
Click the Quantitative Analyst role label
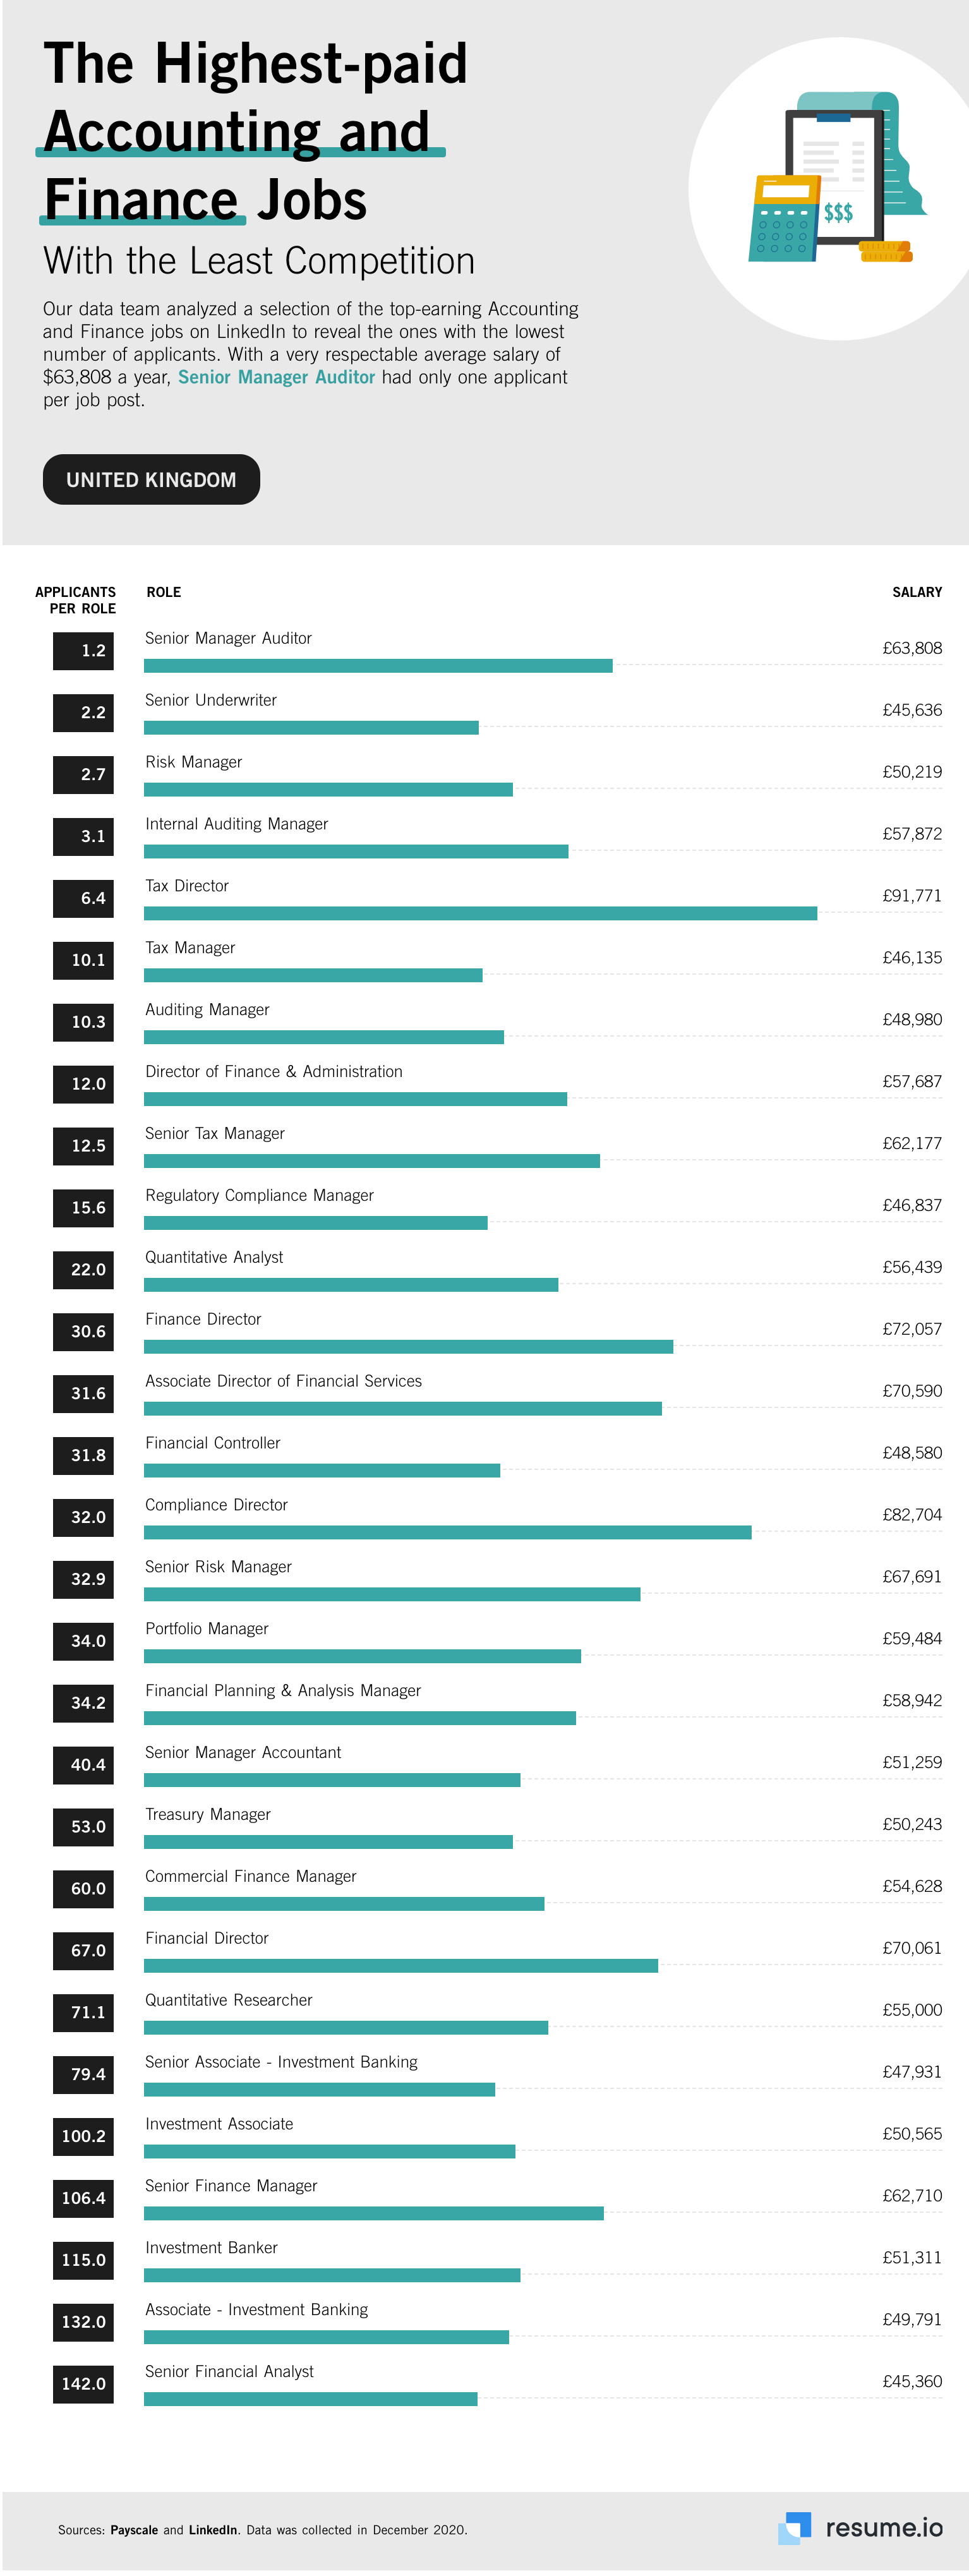(x=214, y=1257)
